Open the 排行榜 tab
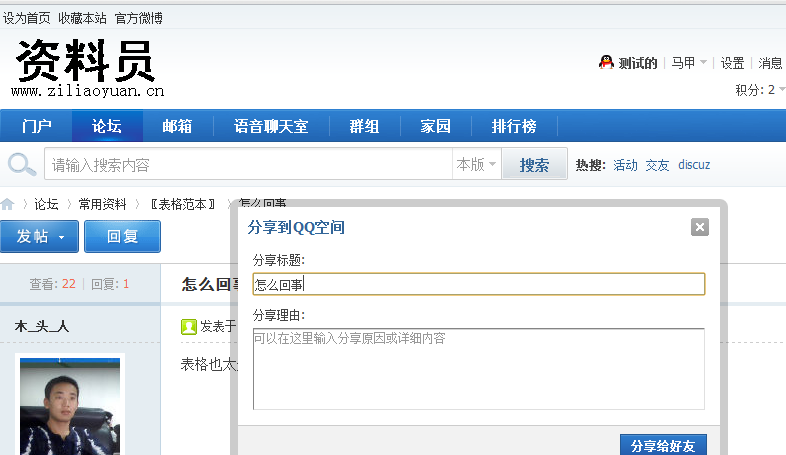The width and height of the screenshot is (786, 455). tap(514, 126)
